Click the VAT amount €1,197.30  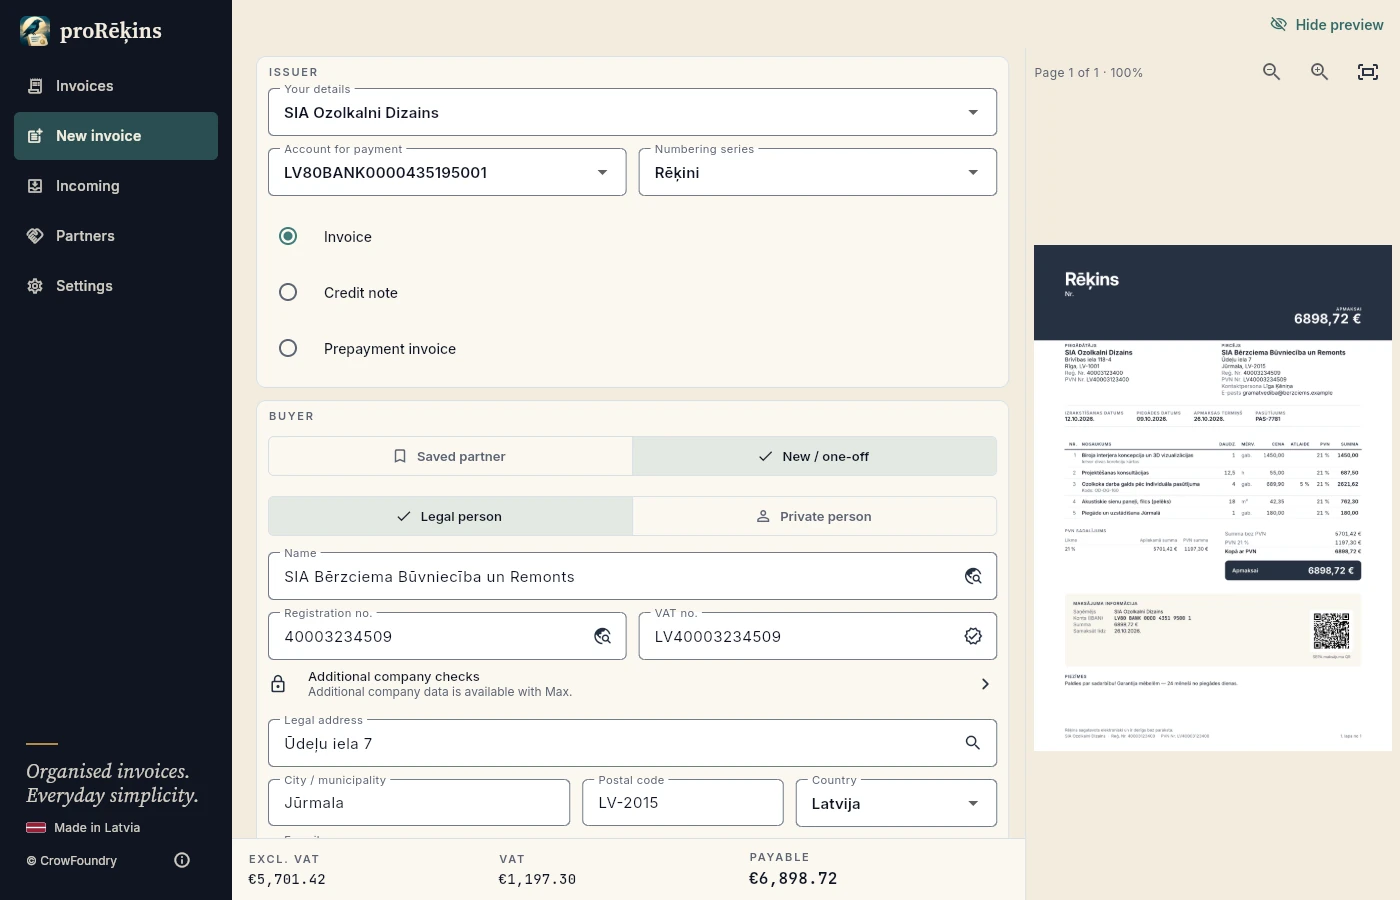coord(537,880)
